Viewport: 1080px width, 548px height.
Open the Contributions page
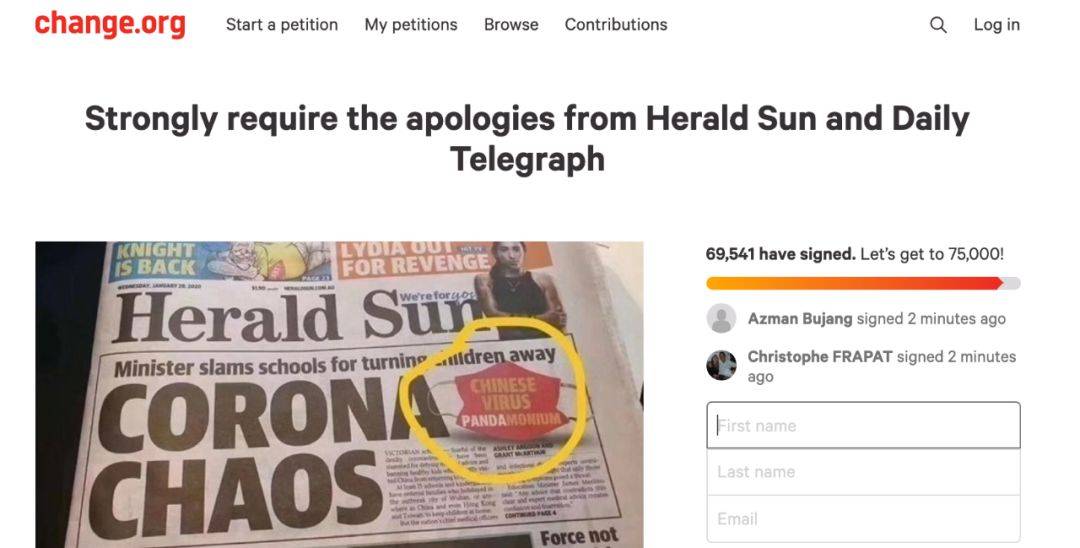(x=616, y=25)
